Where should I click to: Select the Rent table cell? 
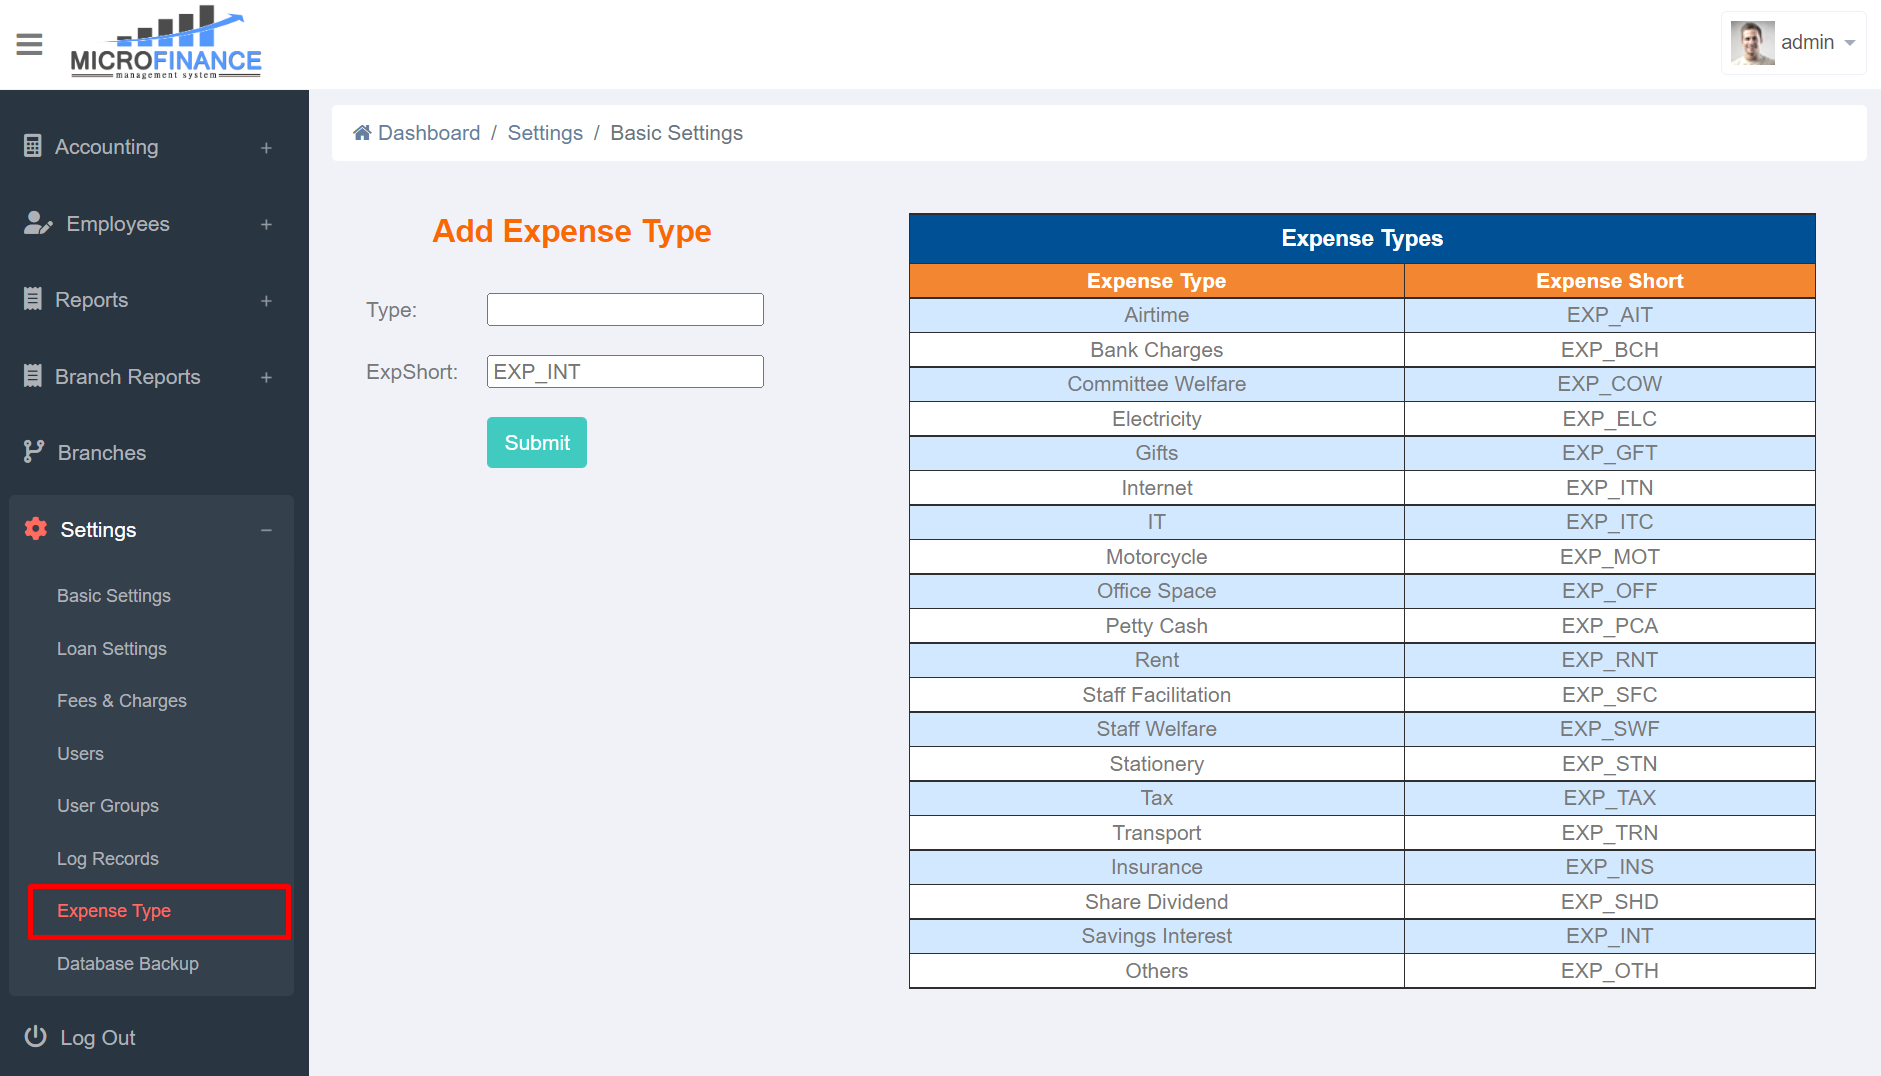coord(1156,660)
